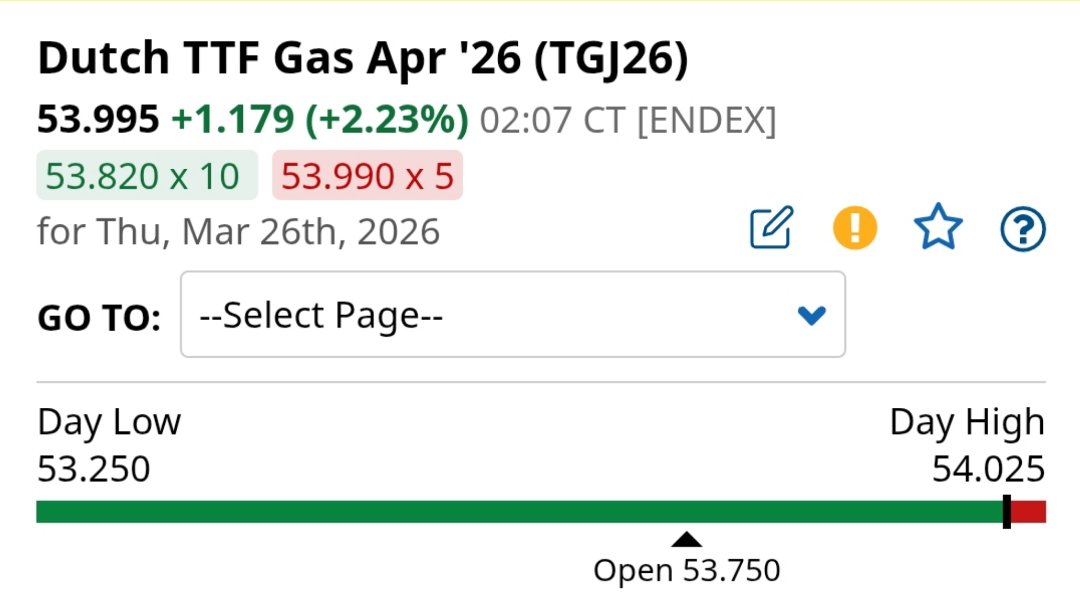The image size is (1080, 599).
Task: Click the Day Low value 53.250
Action: [x=93, y=467]
